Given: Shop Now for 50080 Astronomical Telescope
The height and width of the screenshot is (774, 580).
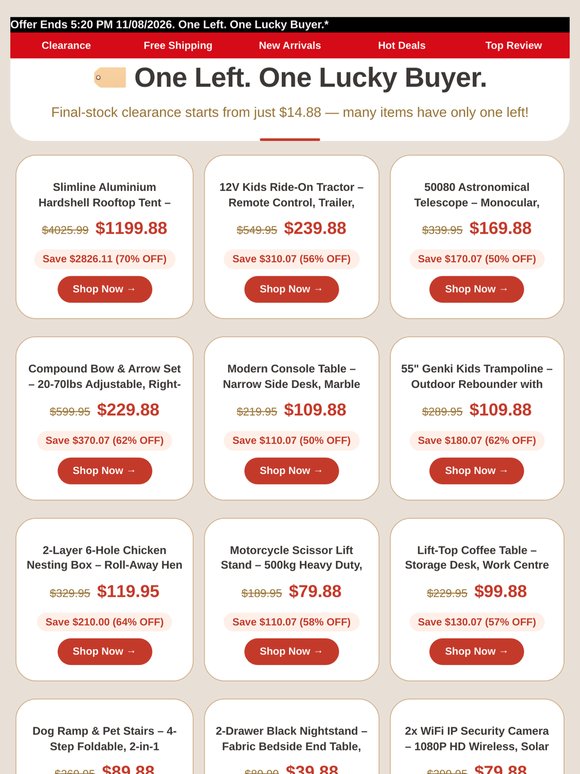Looking at the screenshot, I should 476,289.
